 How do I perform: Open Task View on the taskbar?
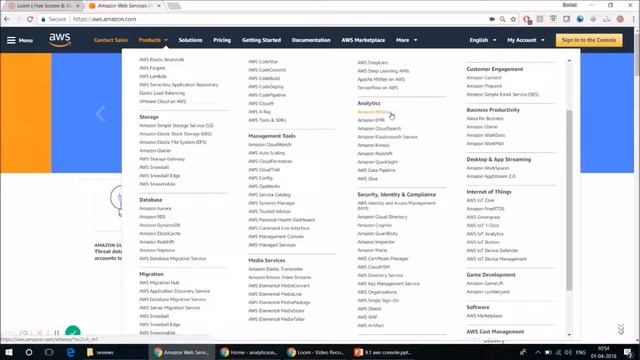click(x=49, y=352)
